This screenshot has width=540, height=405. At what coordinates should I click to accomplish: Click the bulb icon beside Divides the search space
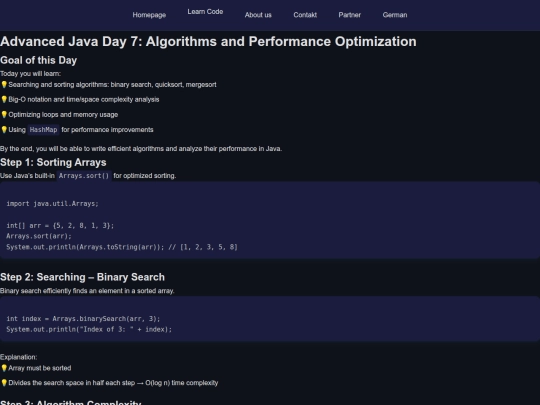(x=4, y=383)
